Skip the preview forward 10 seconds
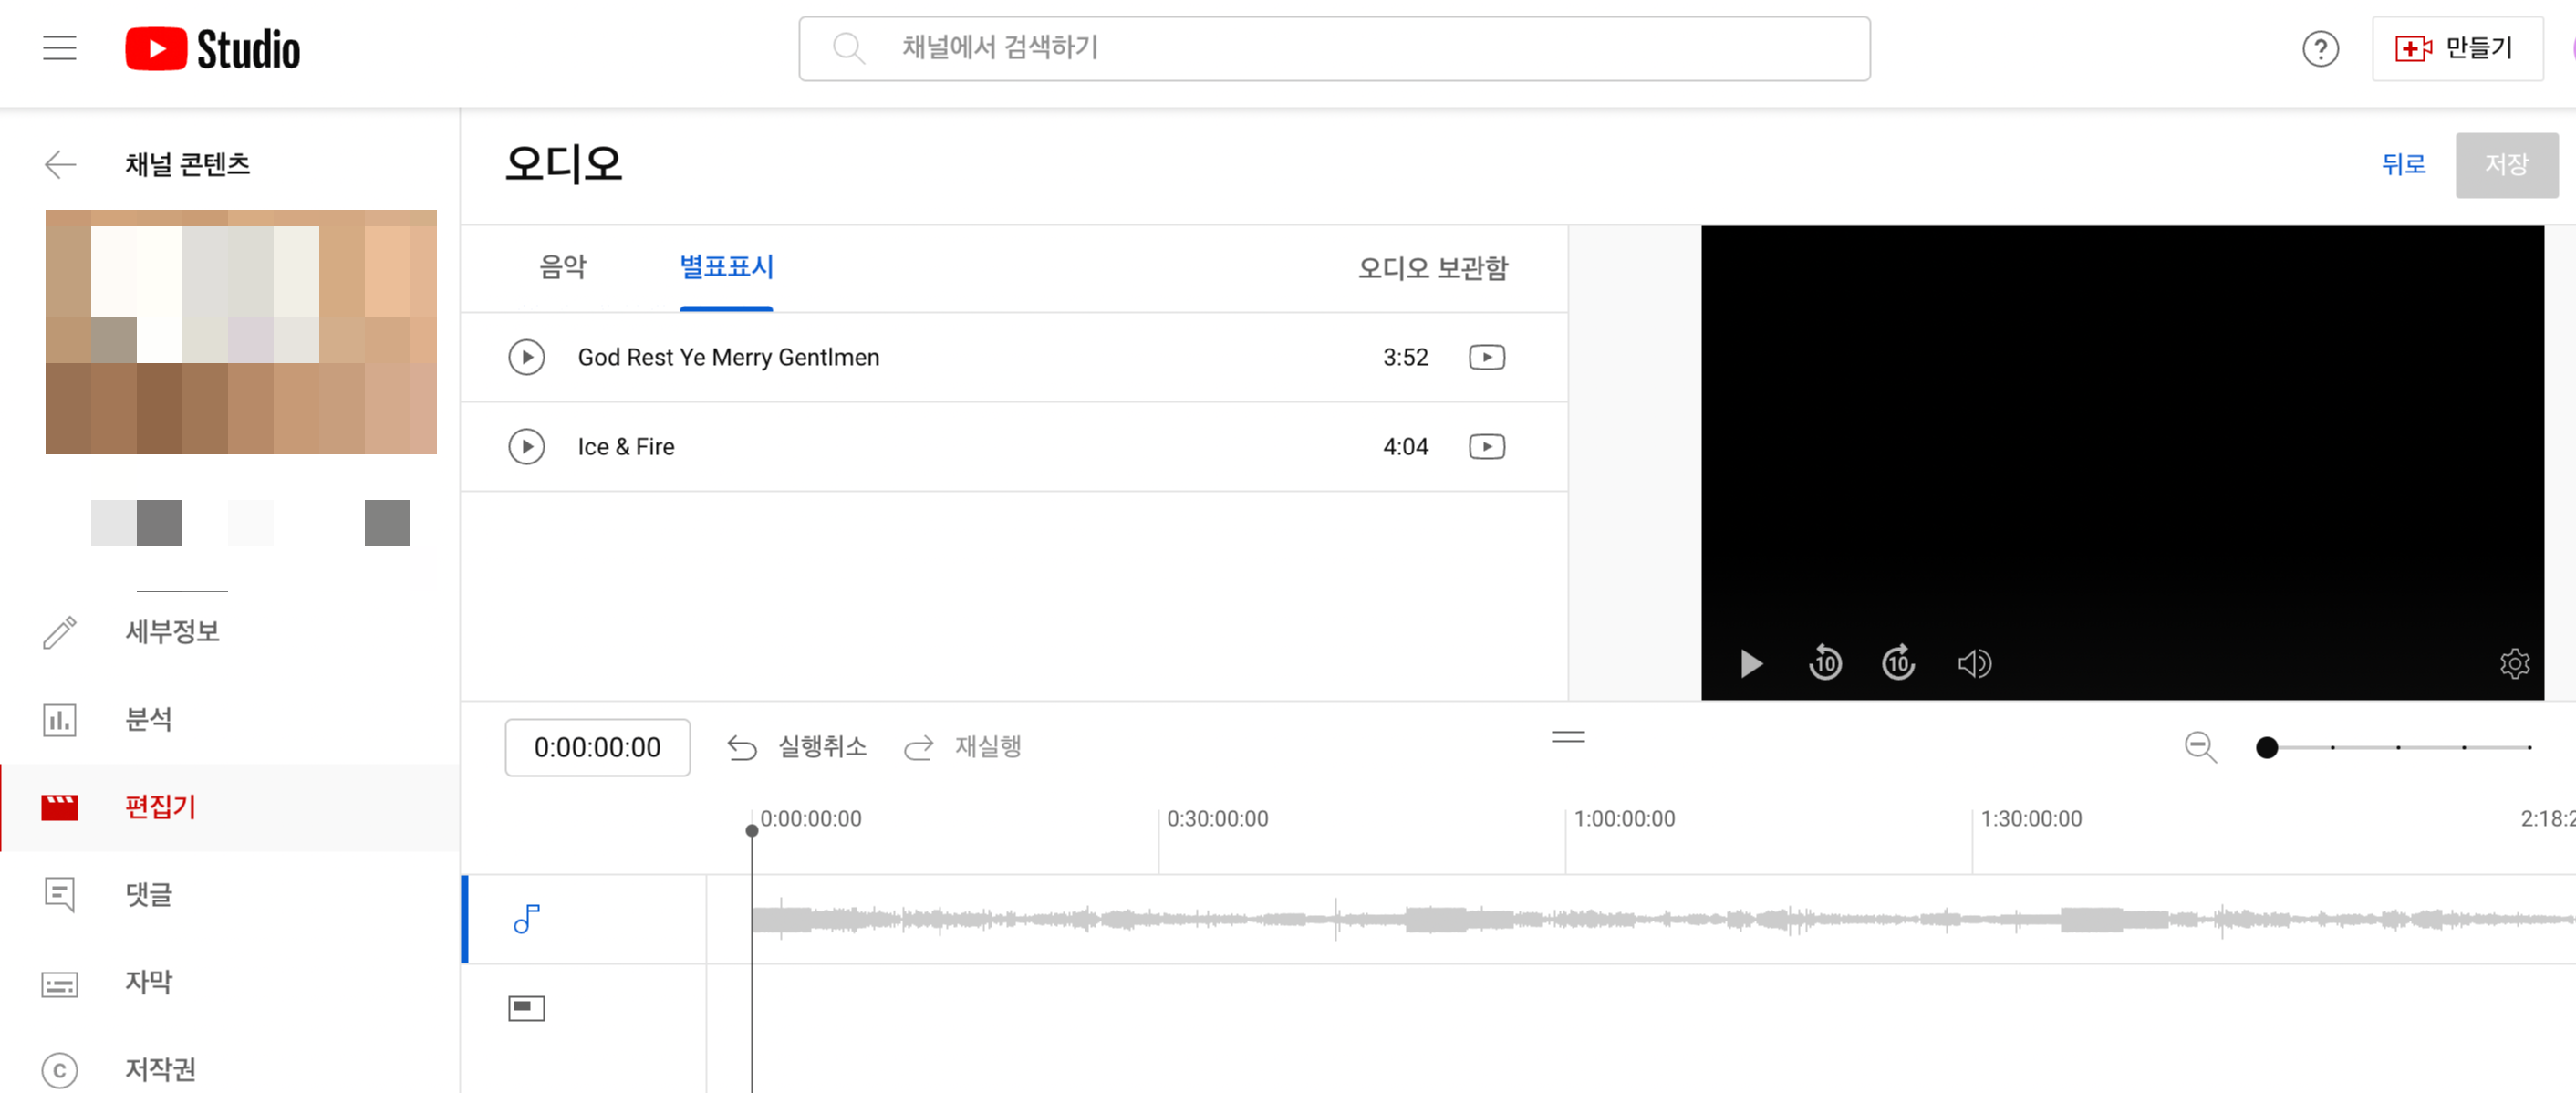 pos(1898,662)
